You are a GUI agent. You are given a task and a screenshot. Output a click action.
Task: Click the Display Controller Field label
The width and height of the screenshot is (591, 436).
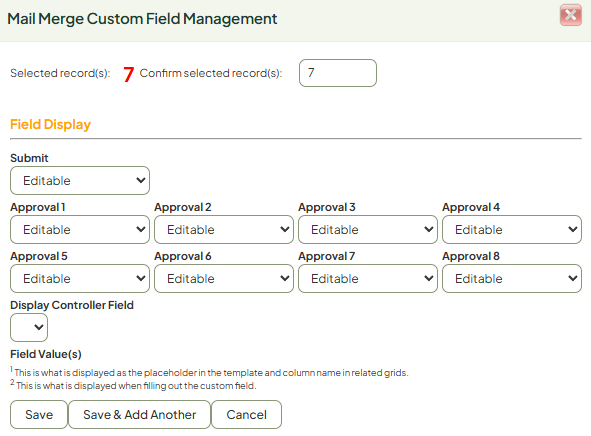tap(72, 305)
